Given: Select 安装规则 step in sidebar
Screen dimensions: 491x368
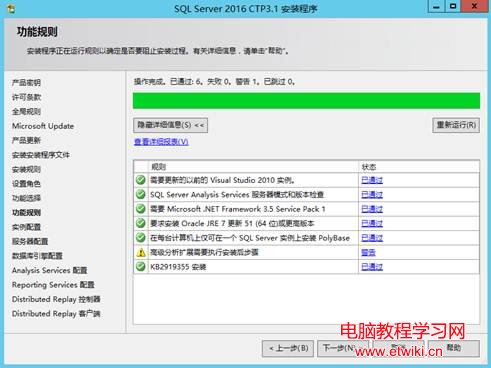Looking at the screenshot, I should (26, 169).
